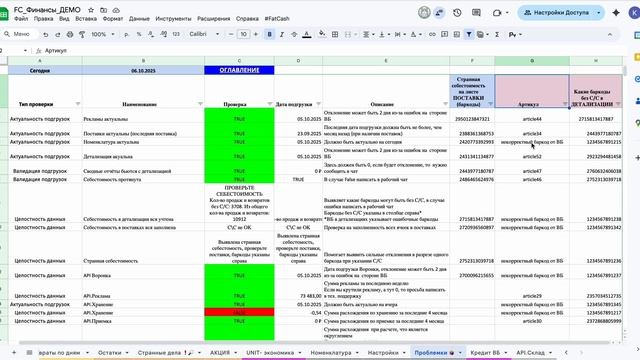Star the FC_Финансы_ДЕМО document
This screenshot has width=640, height=360.
coord(91,10)
